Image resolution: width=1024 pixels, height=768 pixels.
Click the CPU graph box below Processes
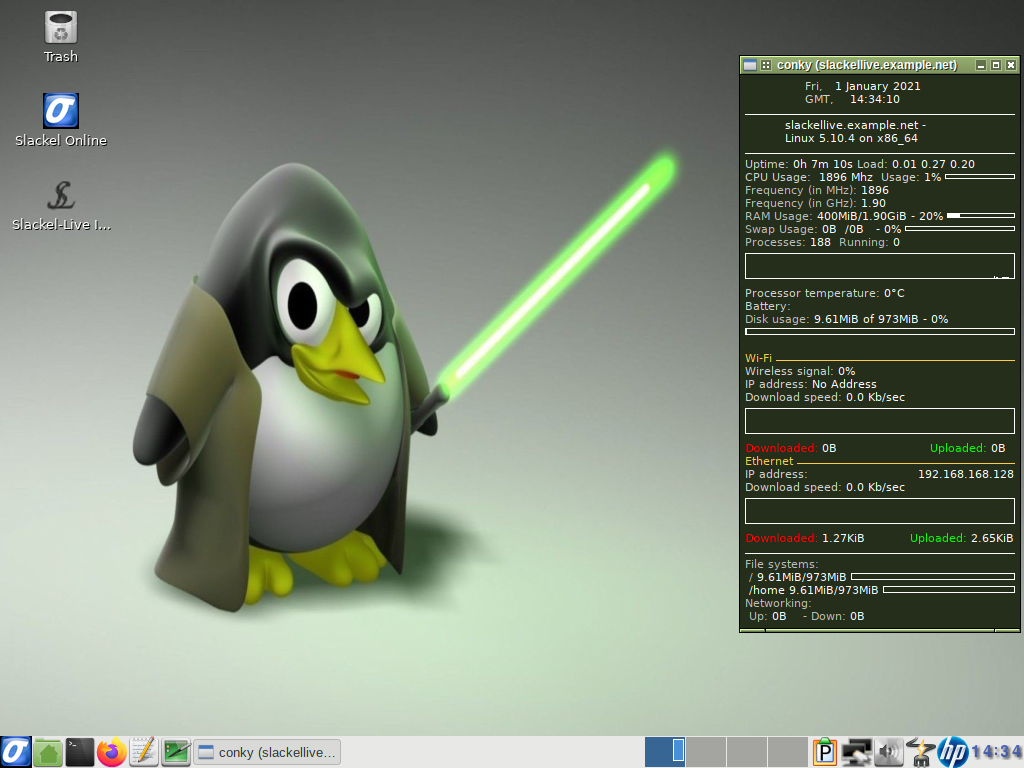click(x=880, y=266)
